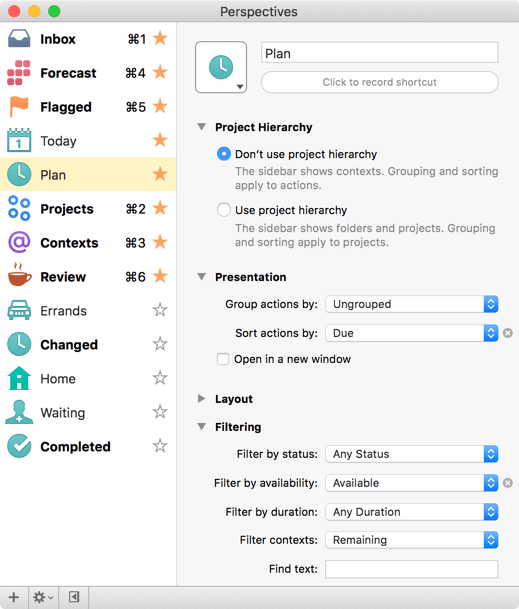Open the Group actions by dropdown
Image resolution: width=519 pixels, height=609 pixels.
point(411,304)
